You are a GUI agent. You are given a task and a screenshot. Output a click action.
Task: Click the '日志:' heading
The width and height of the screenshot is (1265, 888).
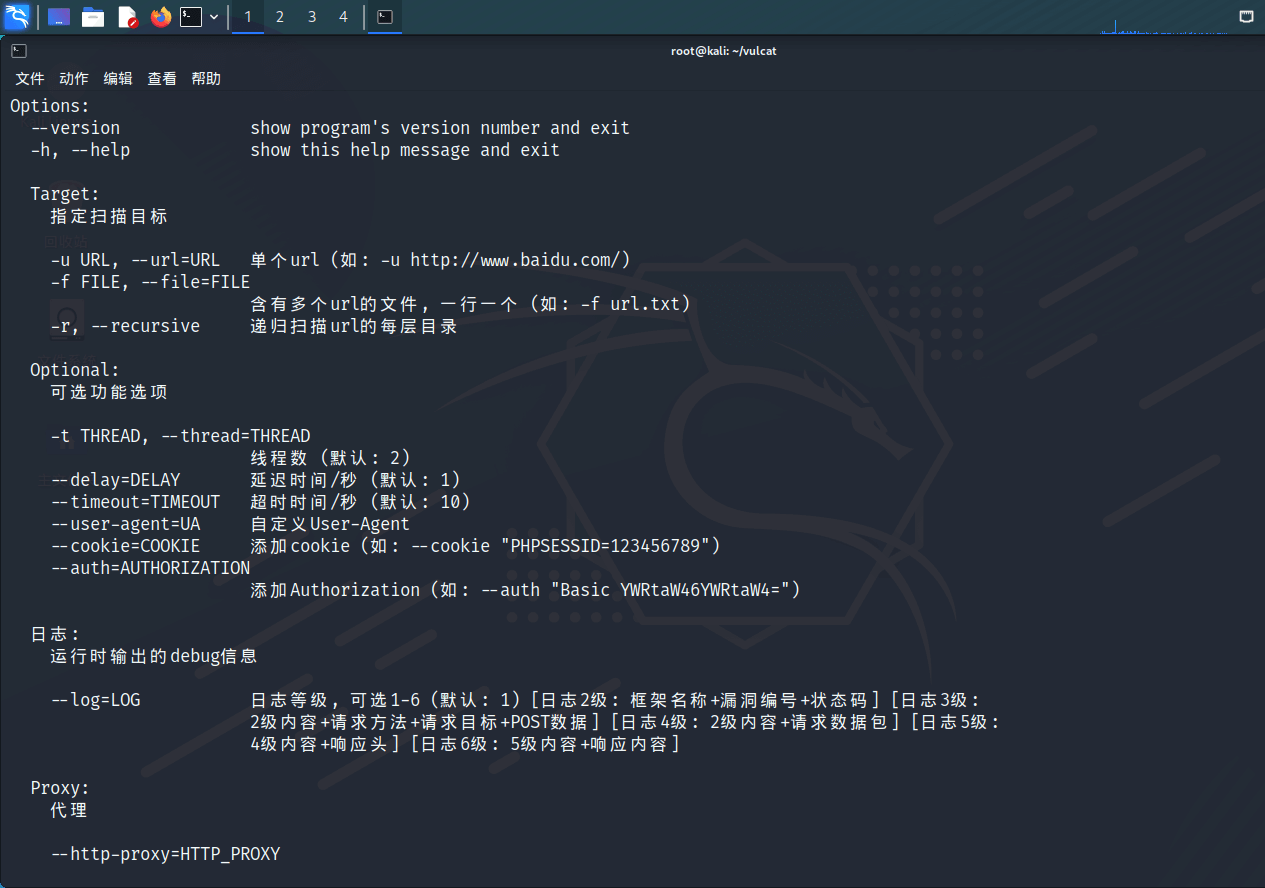point(55,634)
